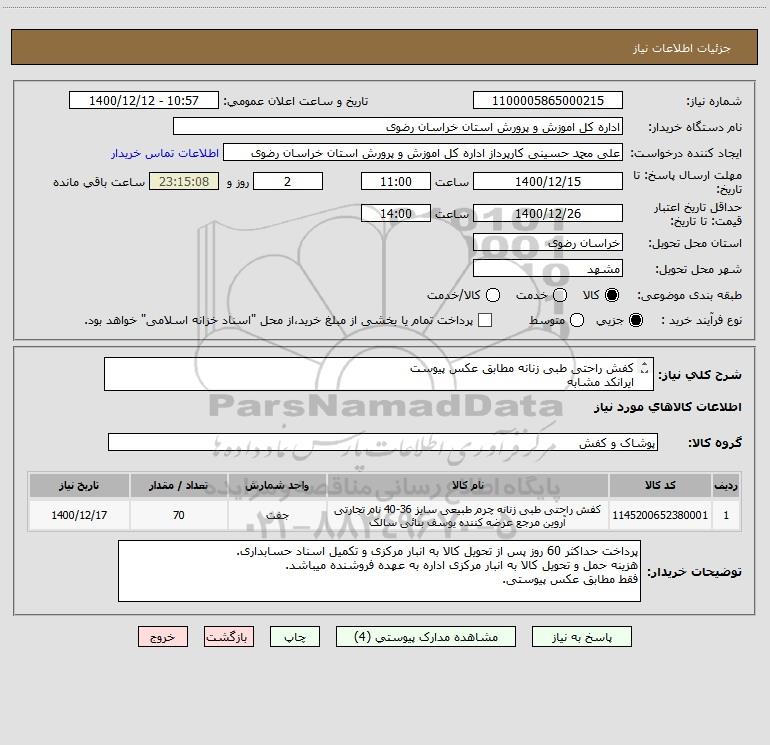Click the price validity date 1400/12/26
770x745 pixels.
548,213
